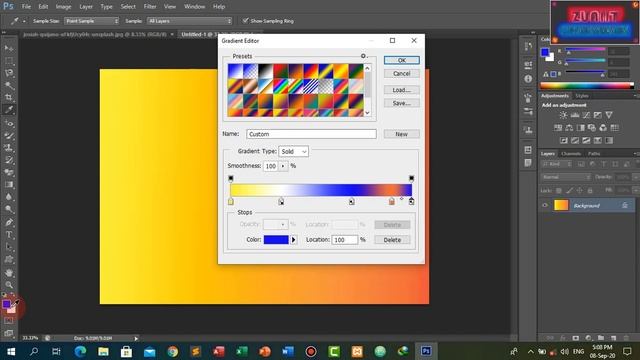Click the blue stop Color swatch

tap(276, 240)
